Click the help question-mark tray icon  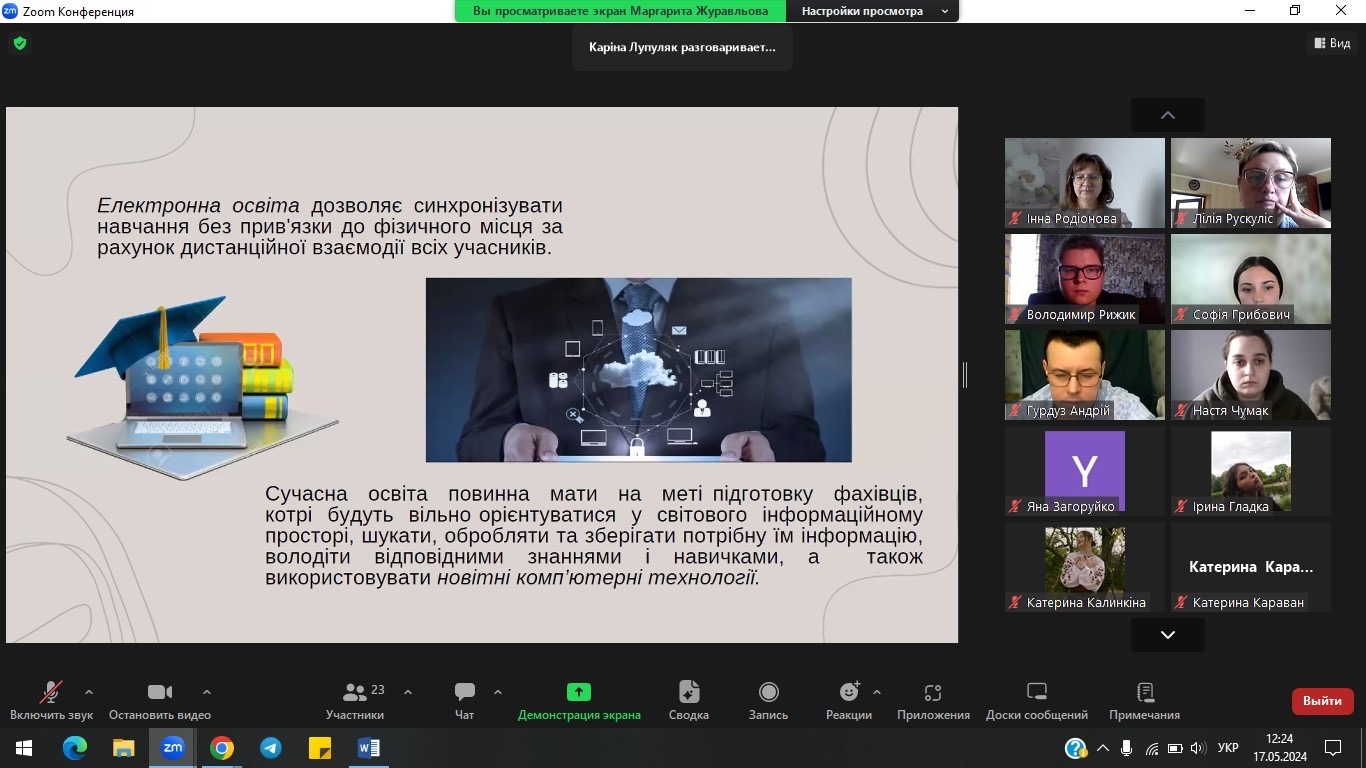click(x=1076, y=748)
